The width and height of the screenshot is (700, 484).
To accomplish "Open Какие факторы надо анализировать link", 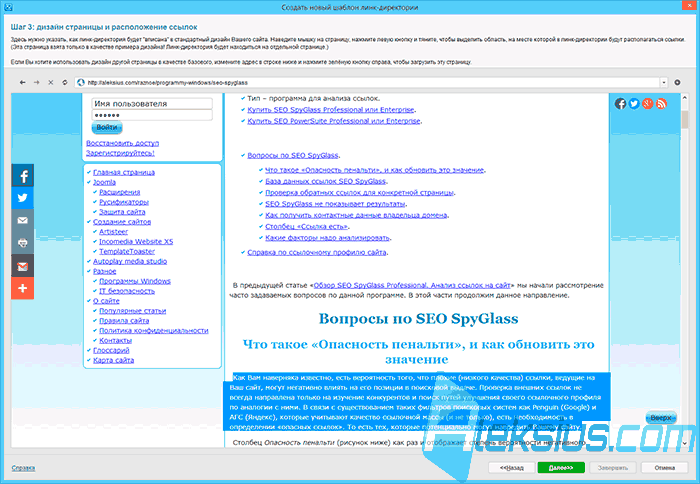I will [x=328, y=238].
